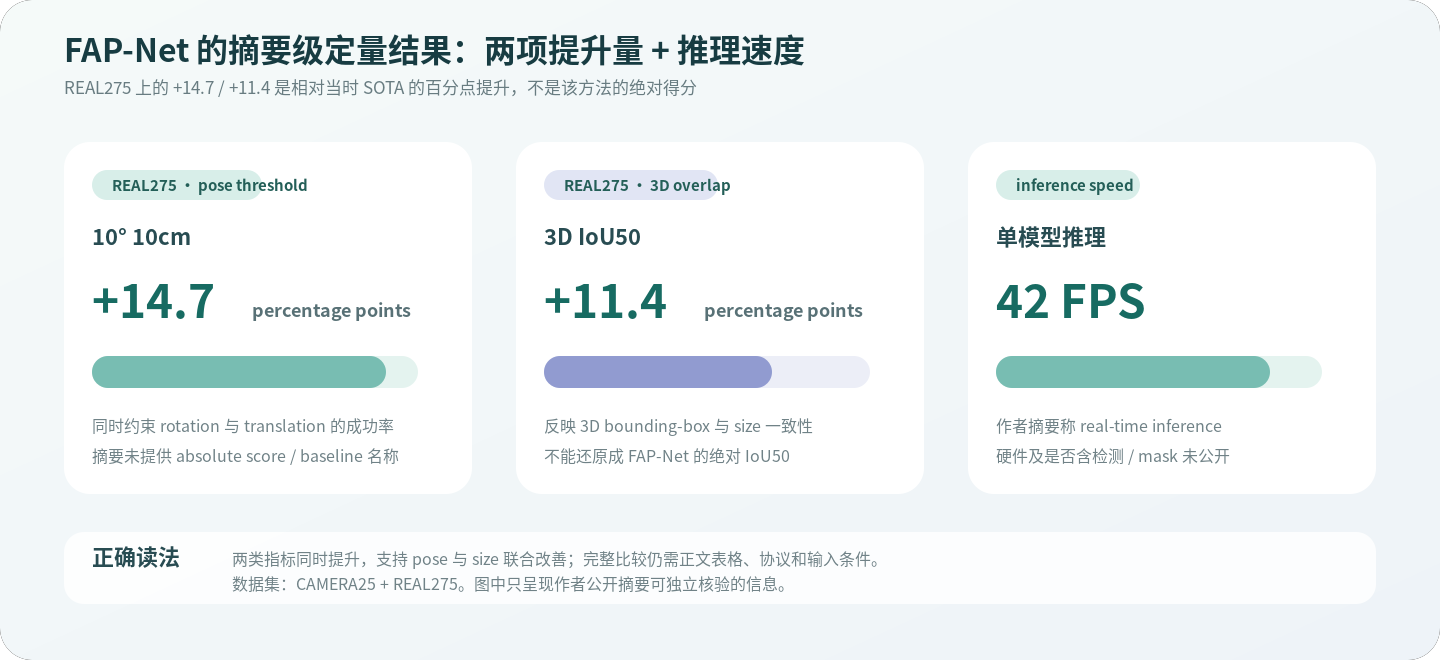Image resolution: width=1440 pixels, height=660 pixels.
Task: Click the '+14.7' value
Action: (153, 301)
